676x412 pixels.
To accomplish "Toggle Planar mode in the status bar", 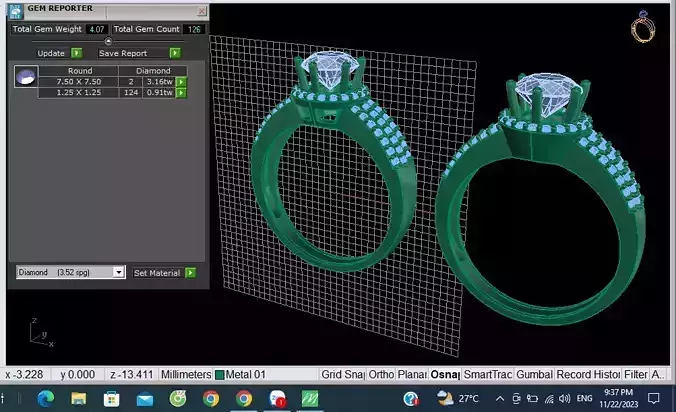I will tap(412, 375).
